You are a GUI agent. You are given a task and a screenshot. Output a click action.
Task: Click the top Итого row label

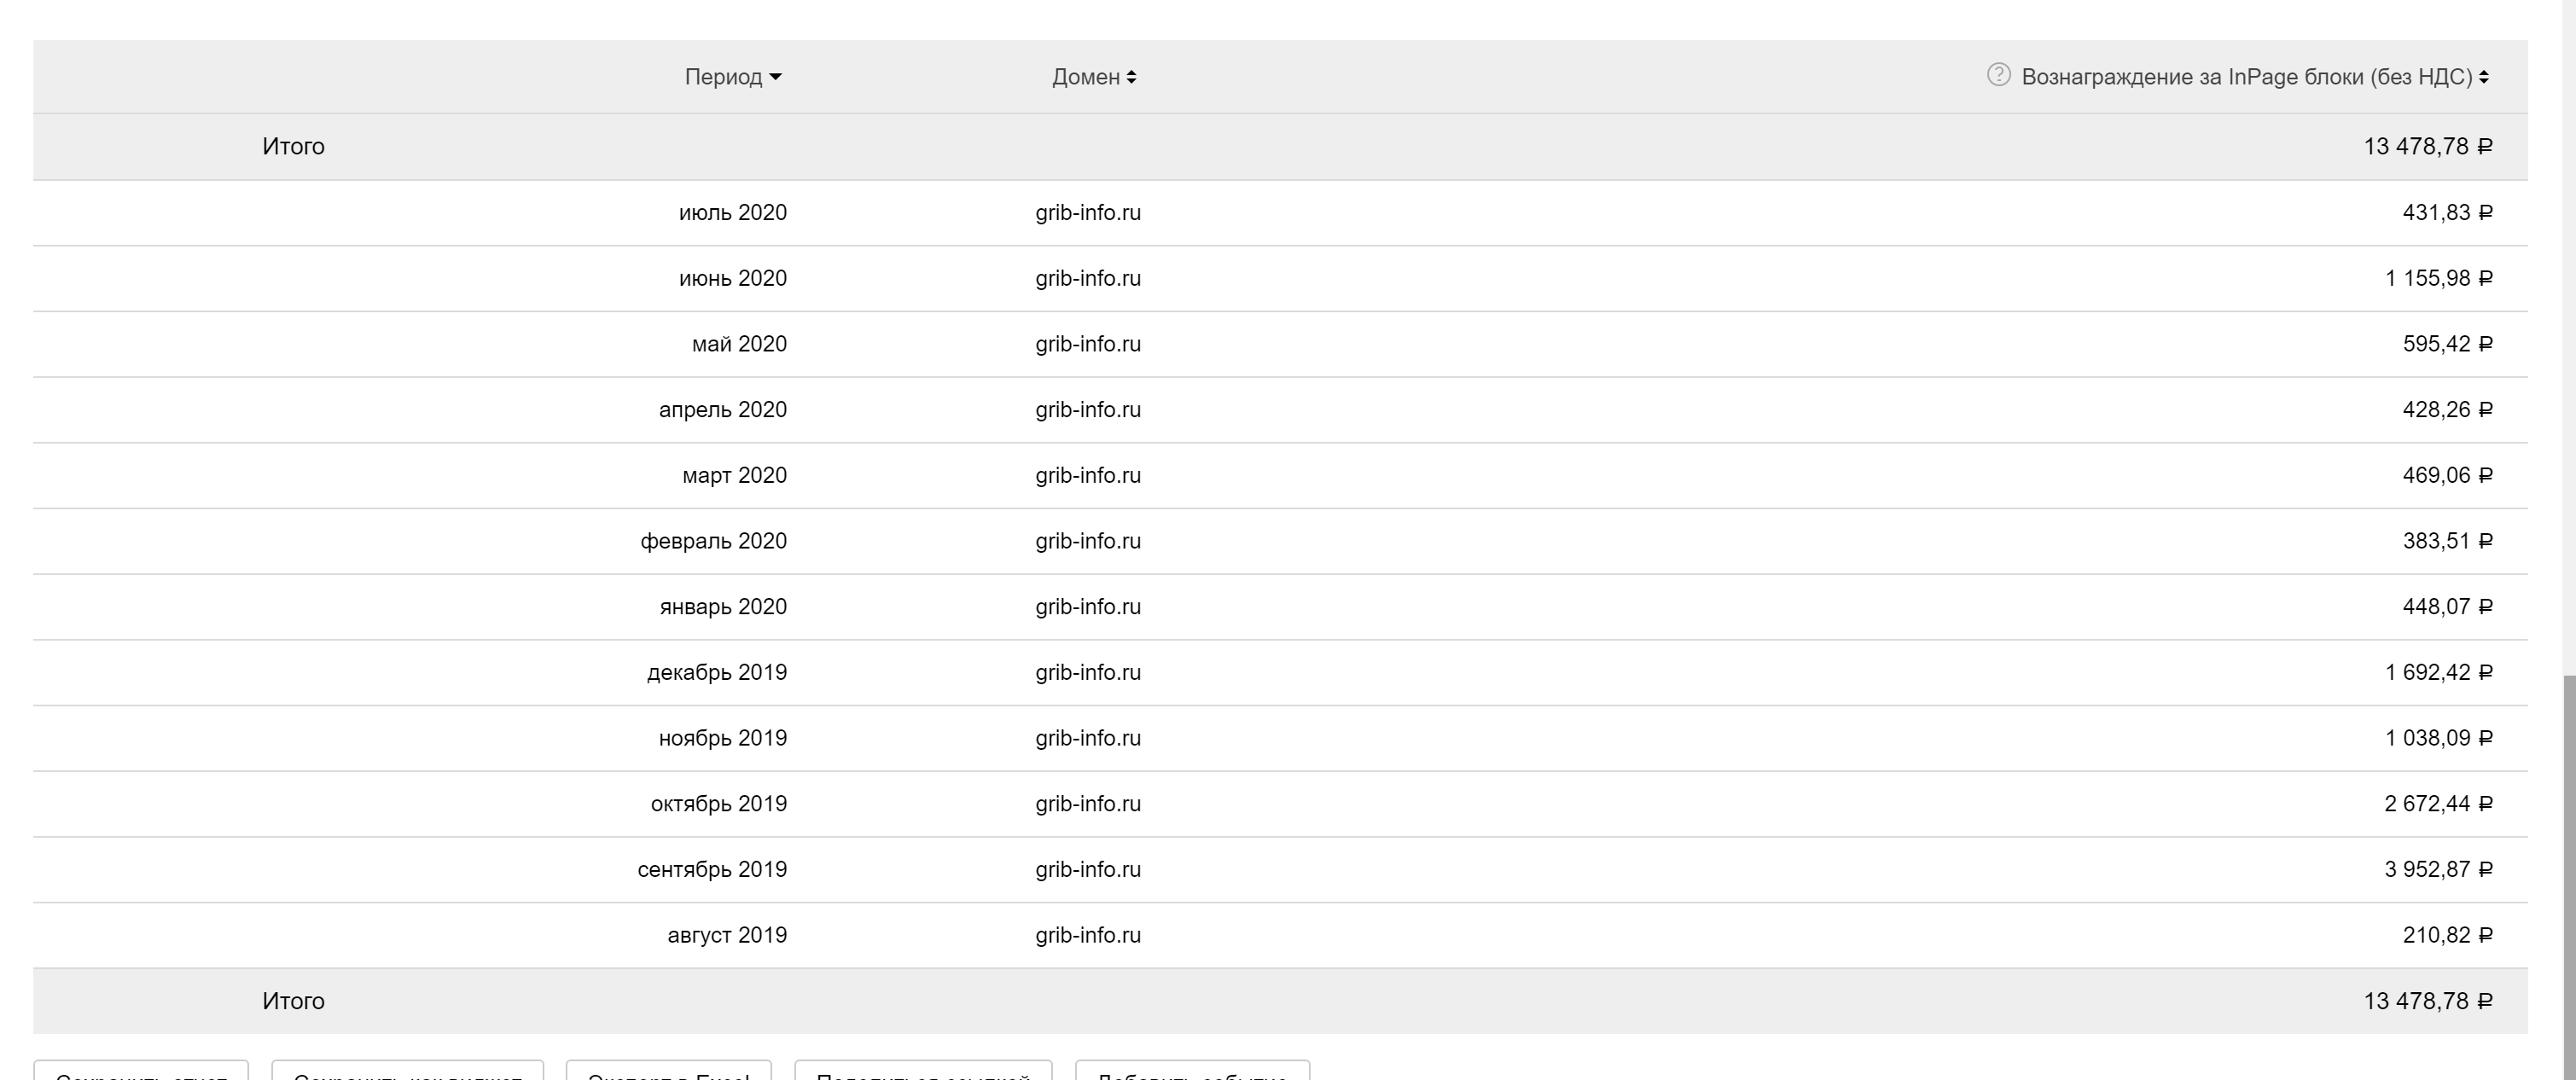[293, 147]
